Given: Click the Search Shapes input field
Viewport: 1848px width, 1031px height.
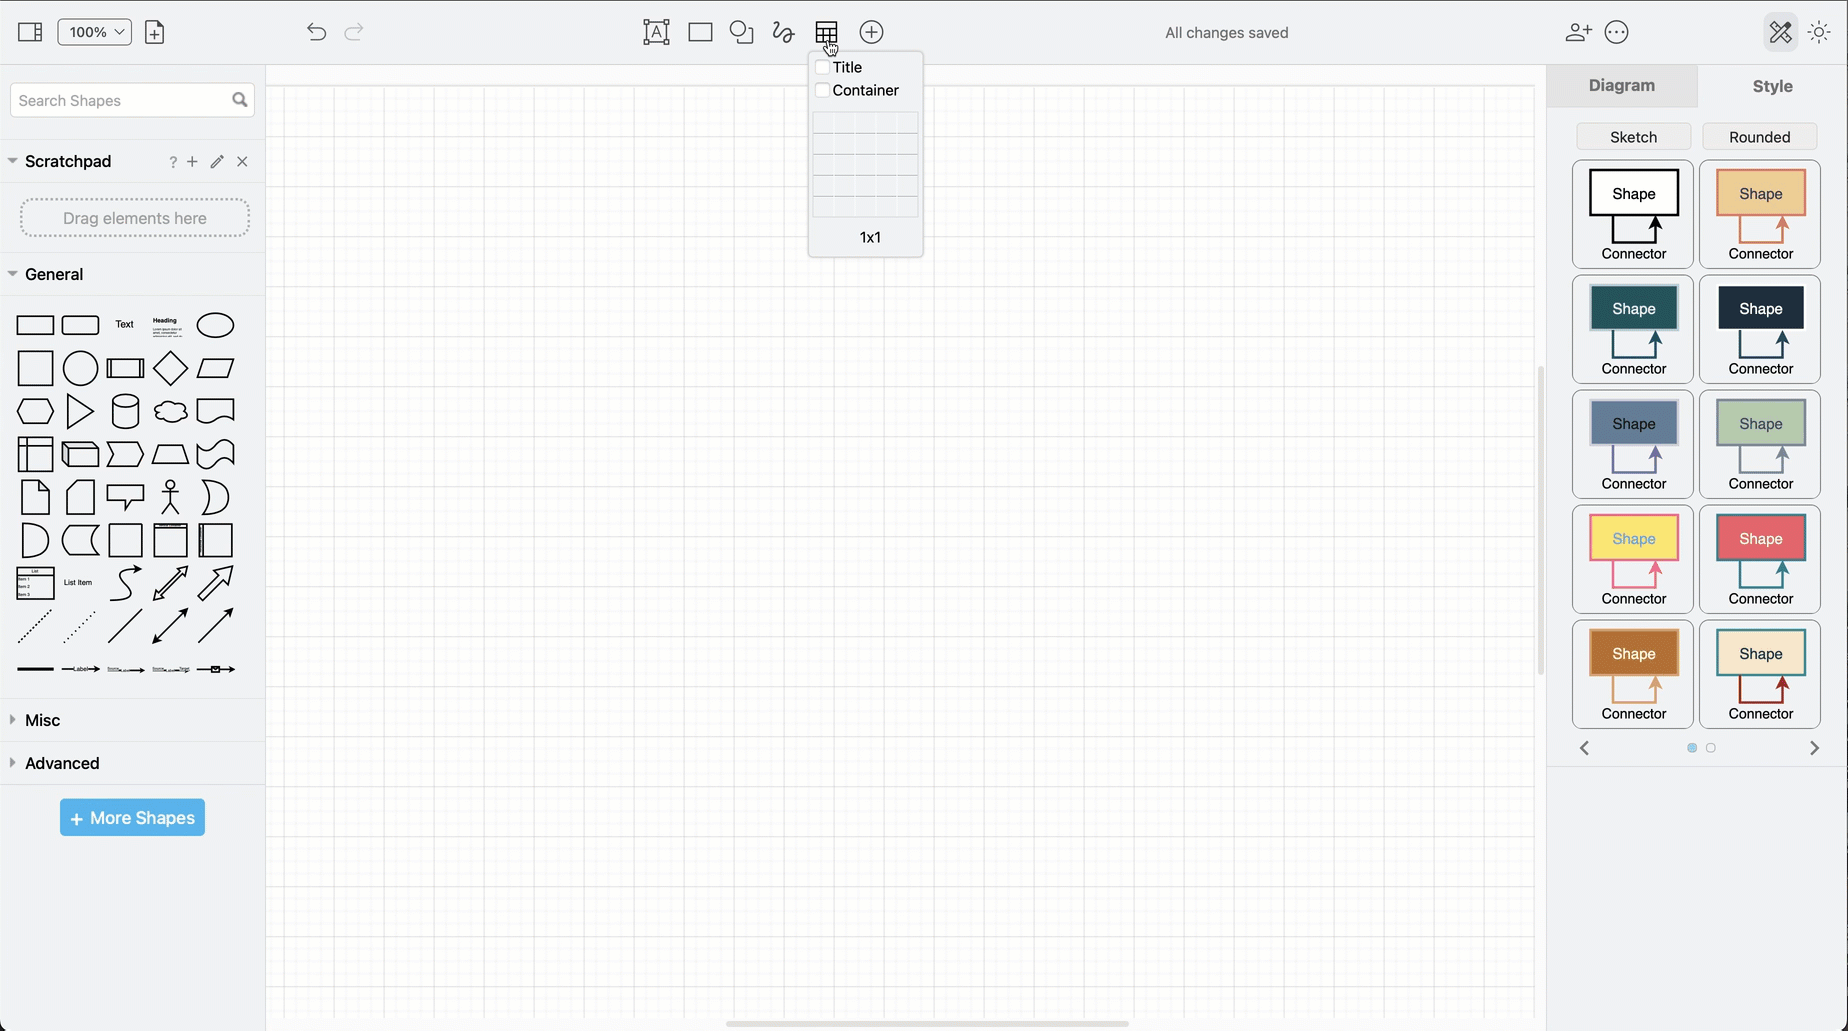Looking at the screenshot, I should point(120,100).
